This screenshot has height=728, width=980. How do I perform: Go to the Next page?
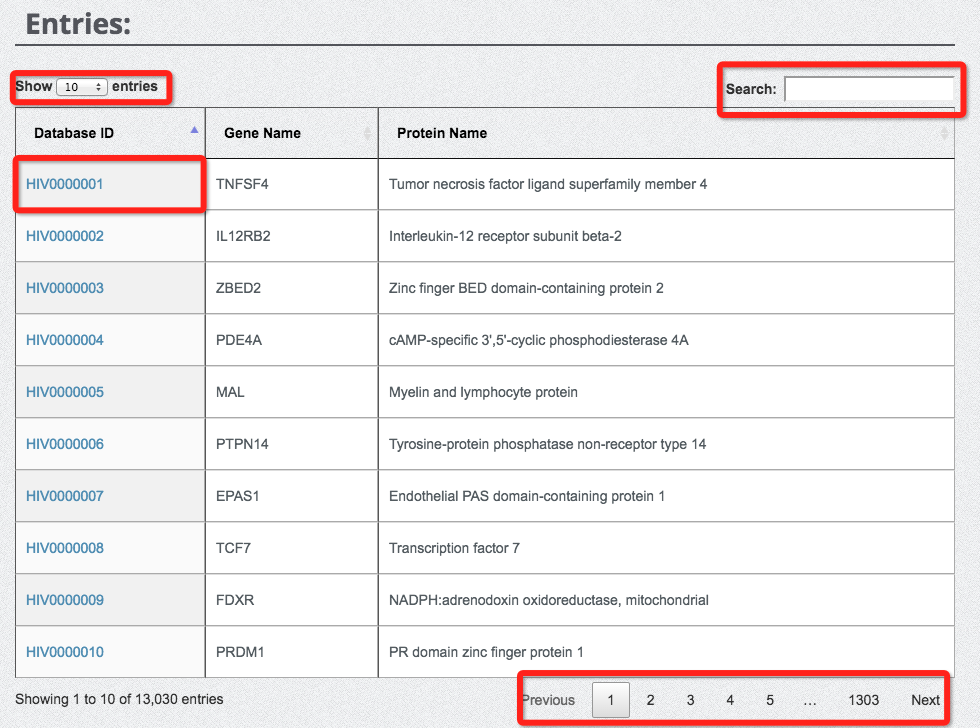coord(925,700)
